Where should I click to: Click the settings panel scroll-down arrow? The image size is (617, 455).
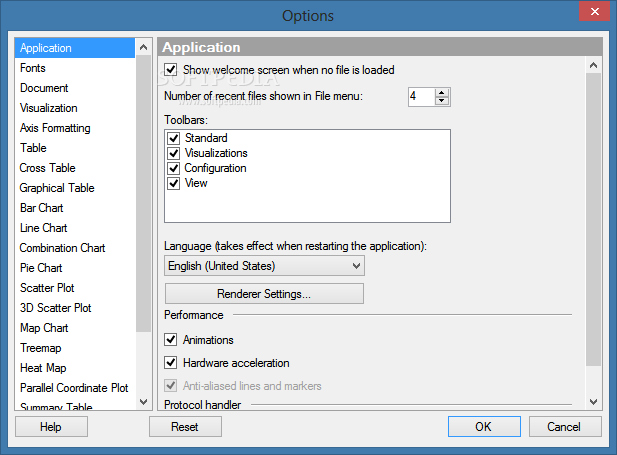tap(593, 402)
